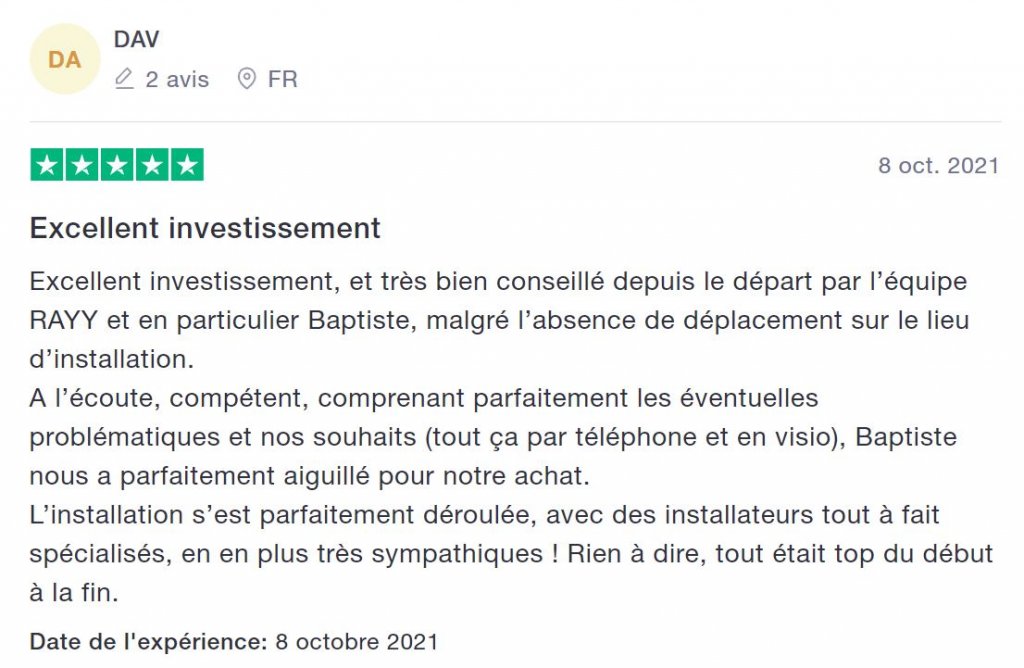Click the DA reviewer avatar circle

tap(65, 59)
